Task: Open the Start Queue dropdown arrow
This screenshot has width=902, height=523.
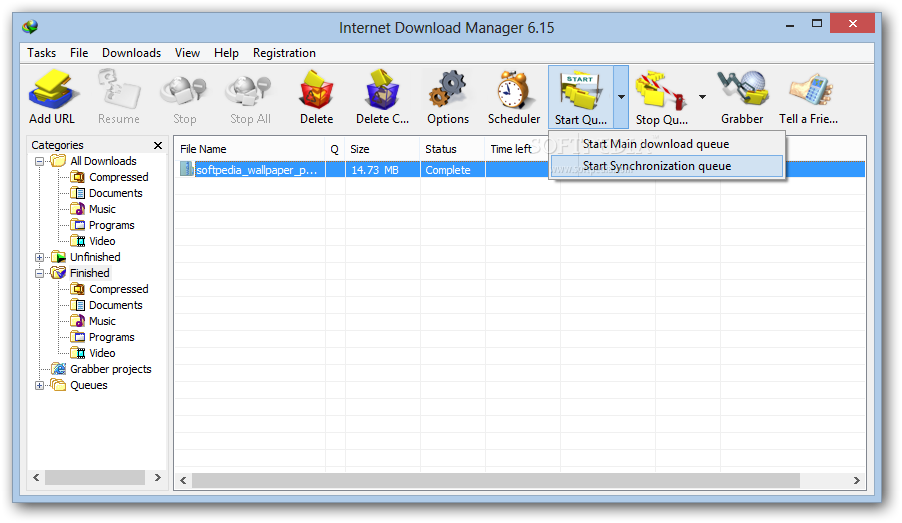Action: (621, 97)
